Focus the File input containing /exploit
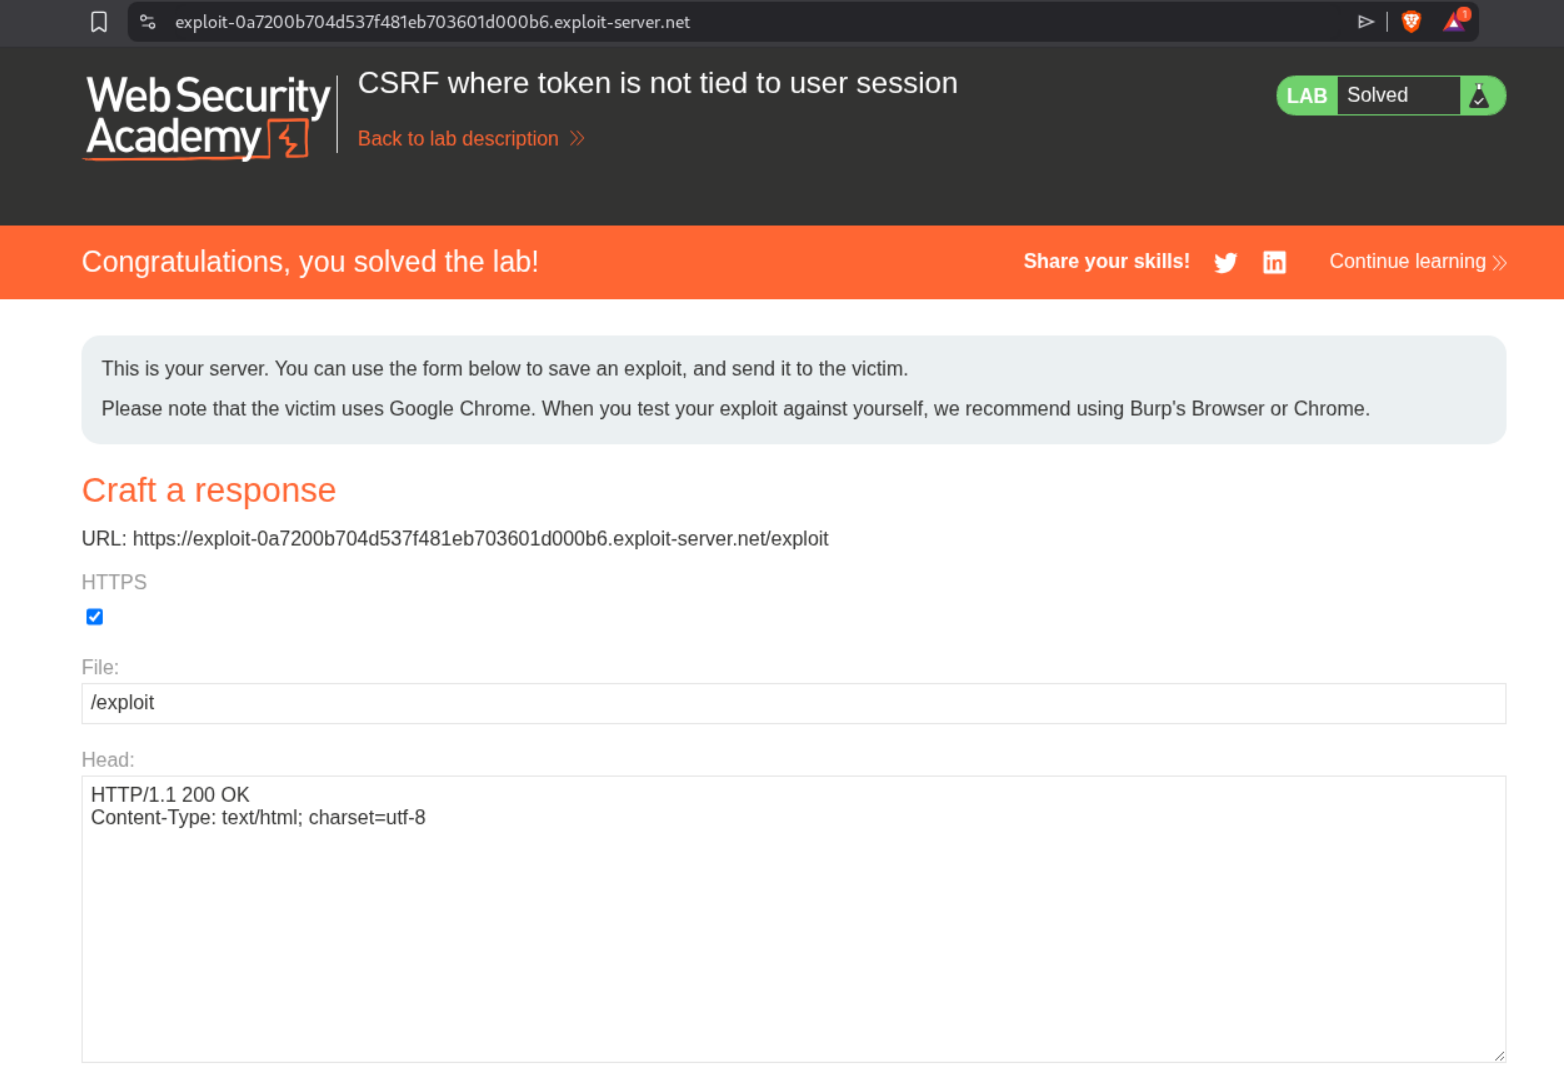Image resolution: width=1564 pixels, height=1068 pixels. tap(793, 703)
